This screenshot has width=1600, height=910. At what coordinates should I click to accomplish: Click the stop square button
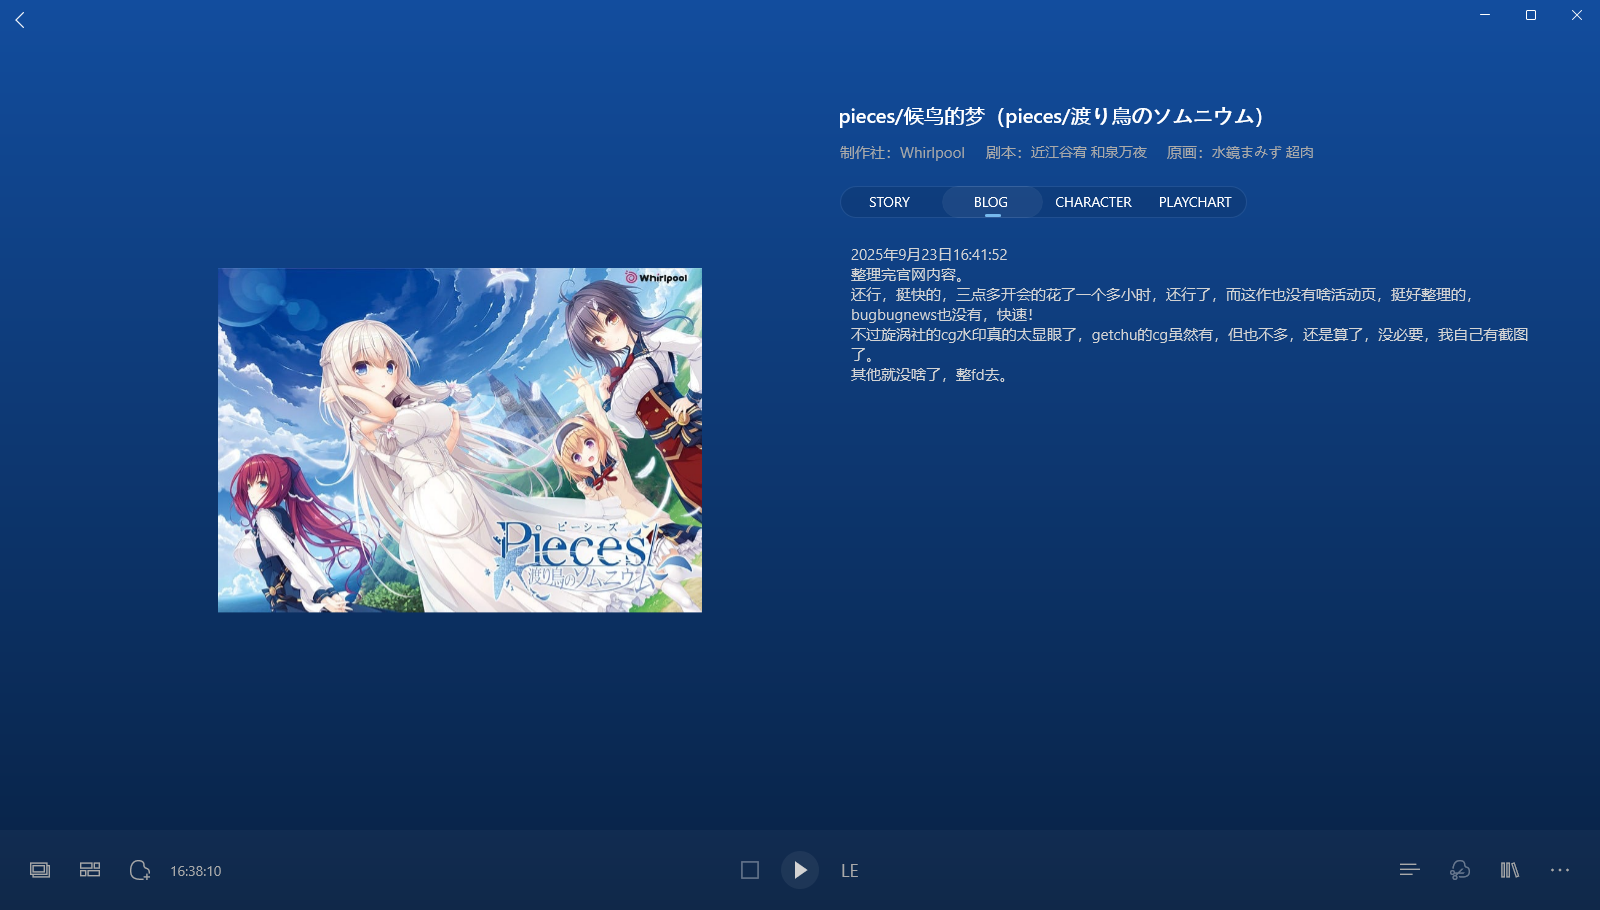pos(750,870)
